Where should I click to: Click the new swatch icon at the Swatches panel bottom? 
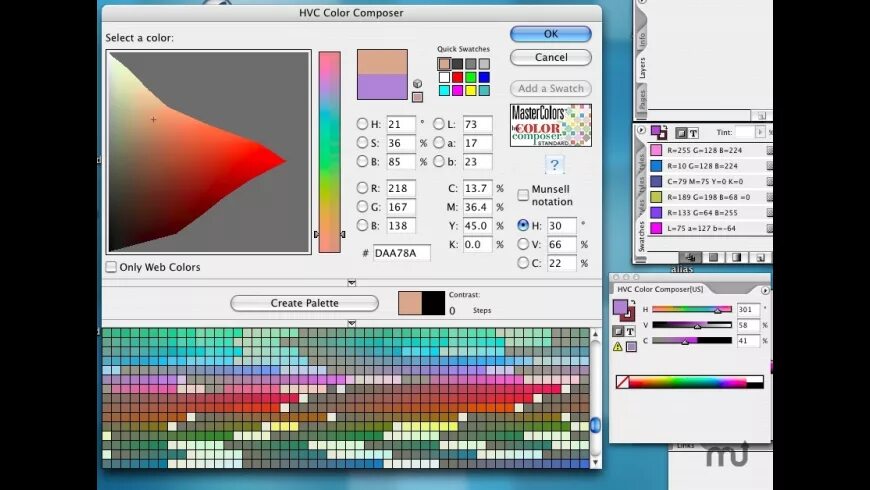[x=760, y=257]
